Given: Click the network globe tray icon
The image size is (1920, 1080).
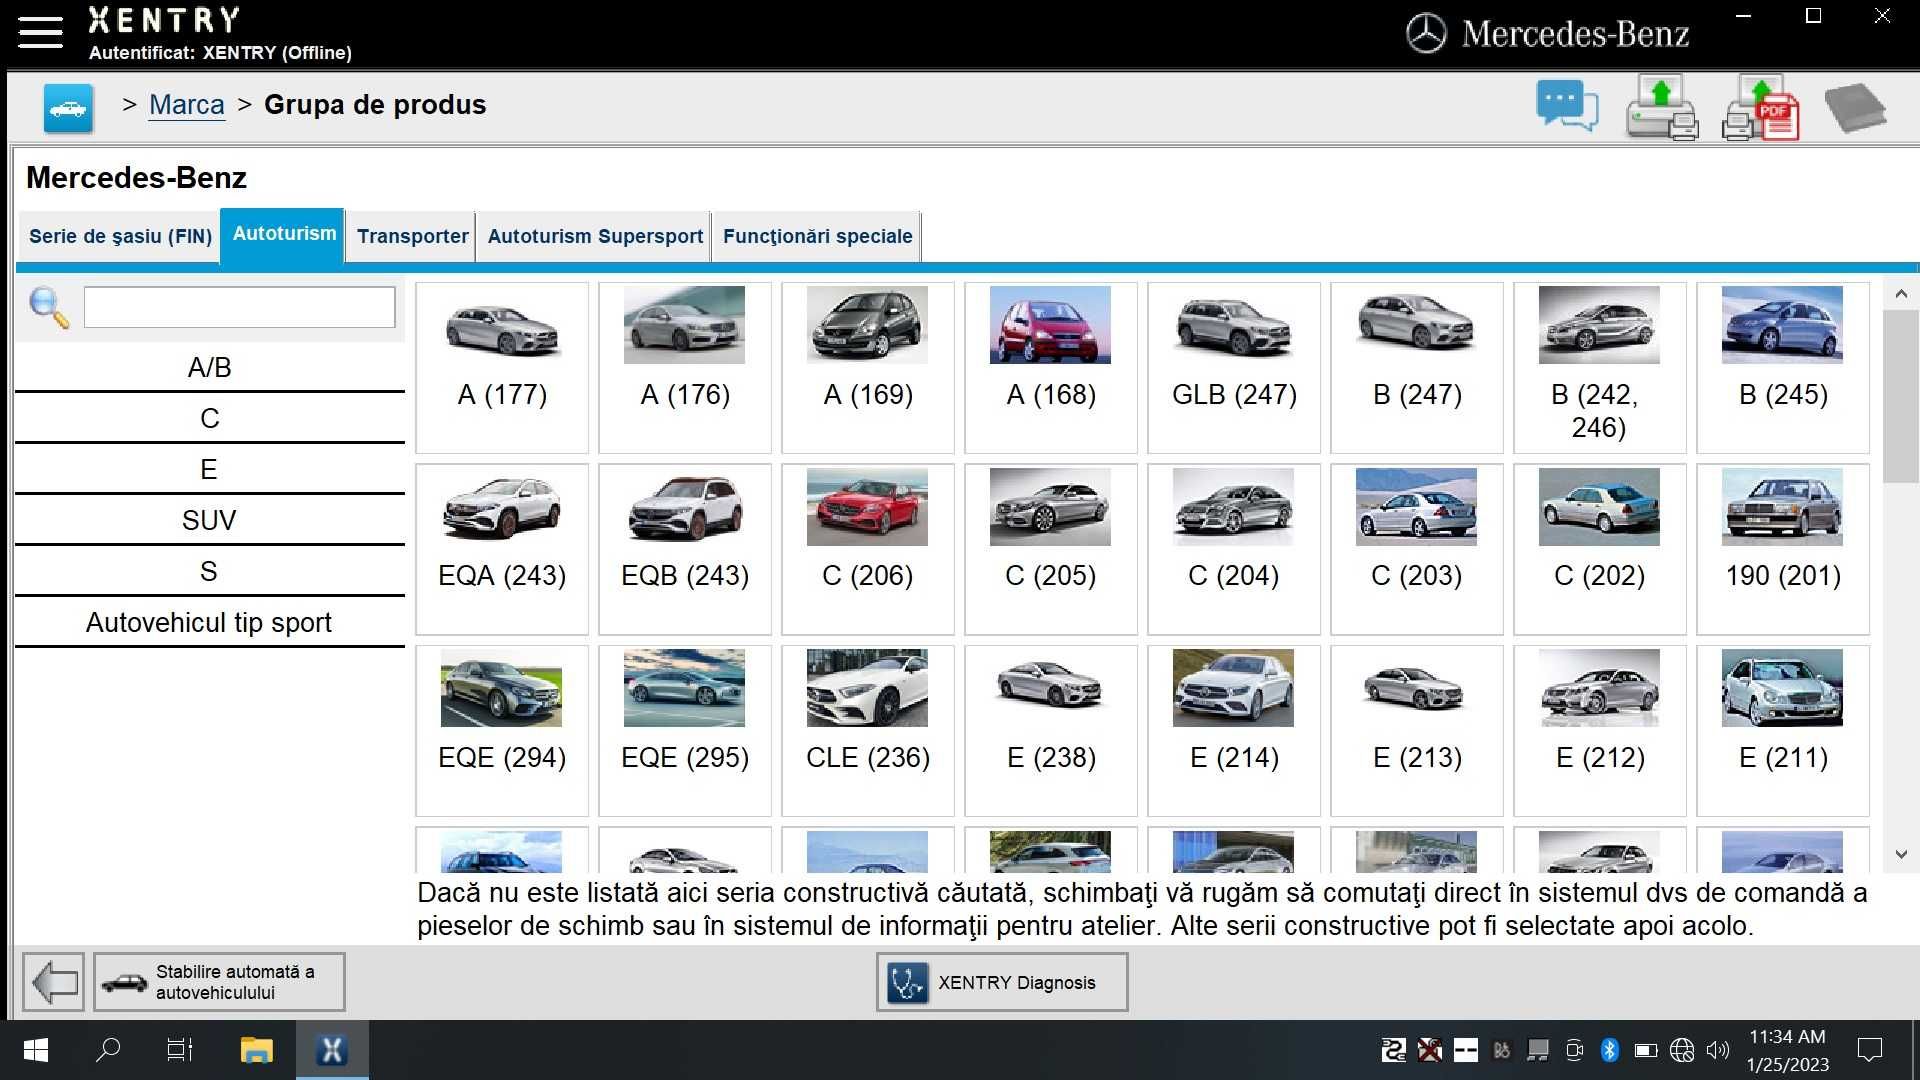Looking at the screenshot, I should pyautogui.click(x=1682, y=1050).
